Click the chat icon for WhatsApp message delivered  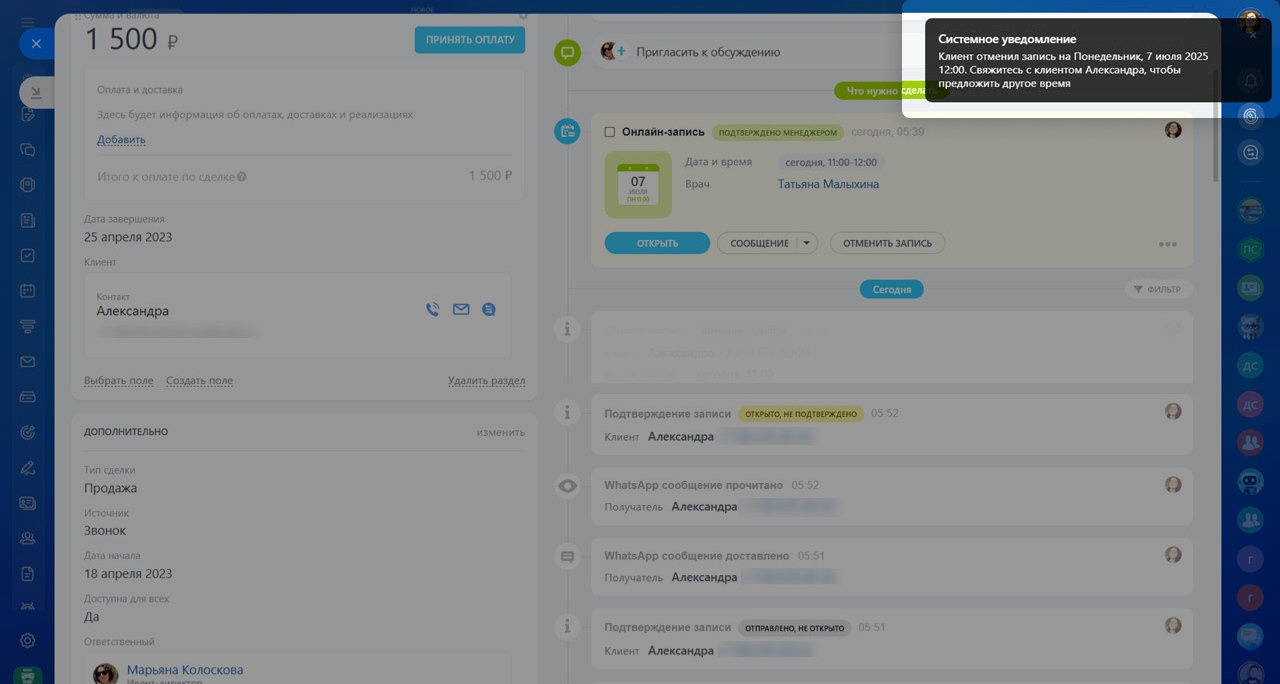pos(567,557)
